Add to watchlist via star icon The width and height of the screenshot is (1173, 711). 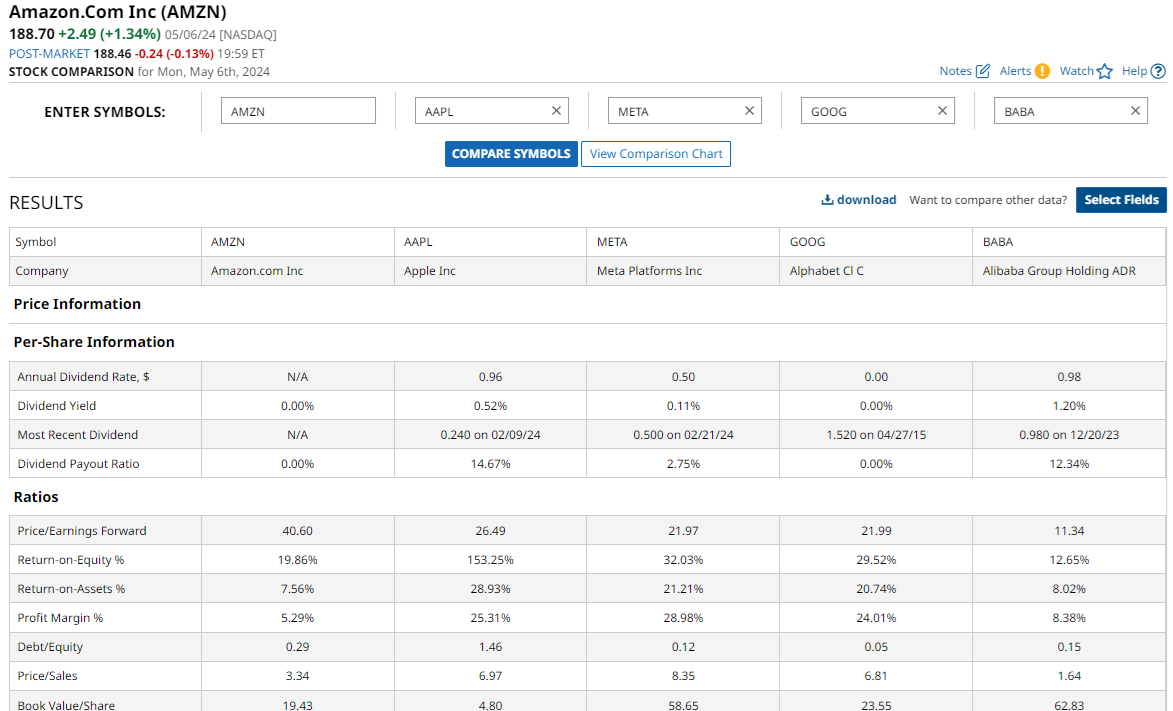point(1104,71)
